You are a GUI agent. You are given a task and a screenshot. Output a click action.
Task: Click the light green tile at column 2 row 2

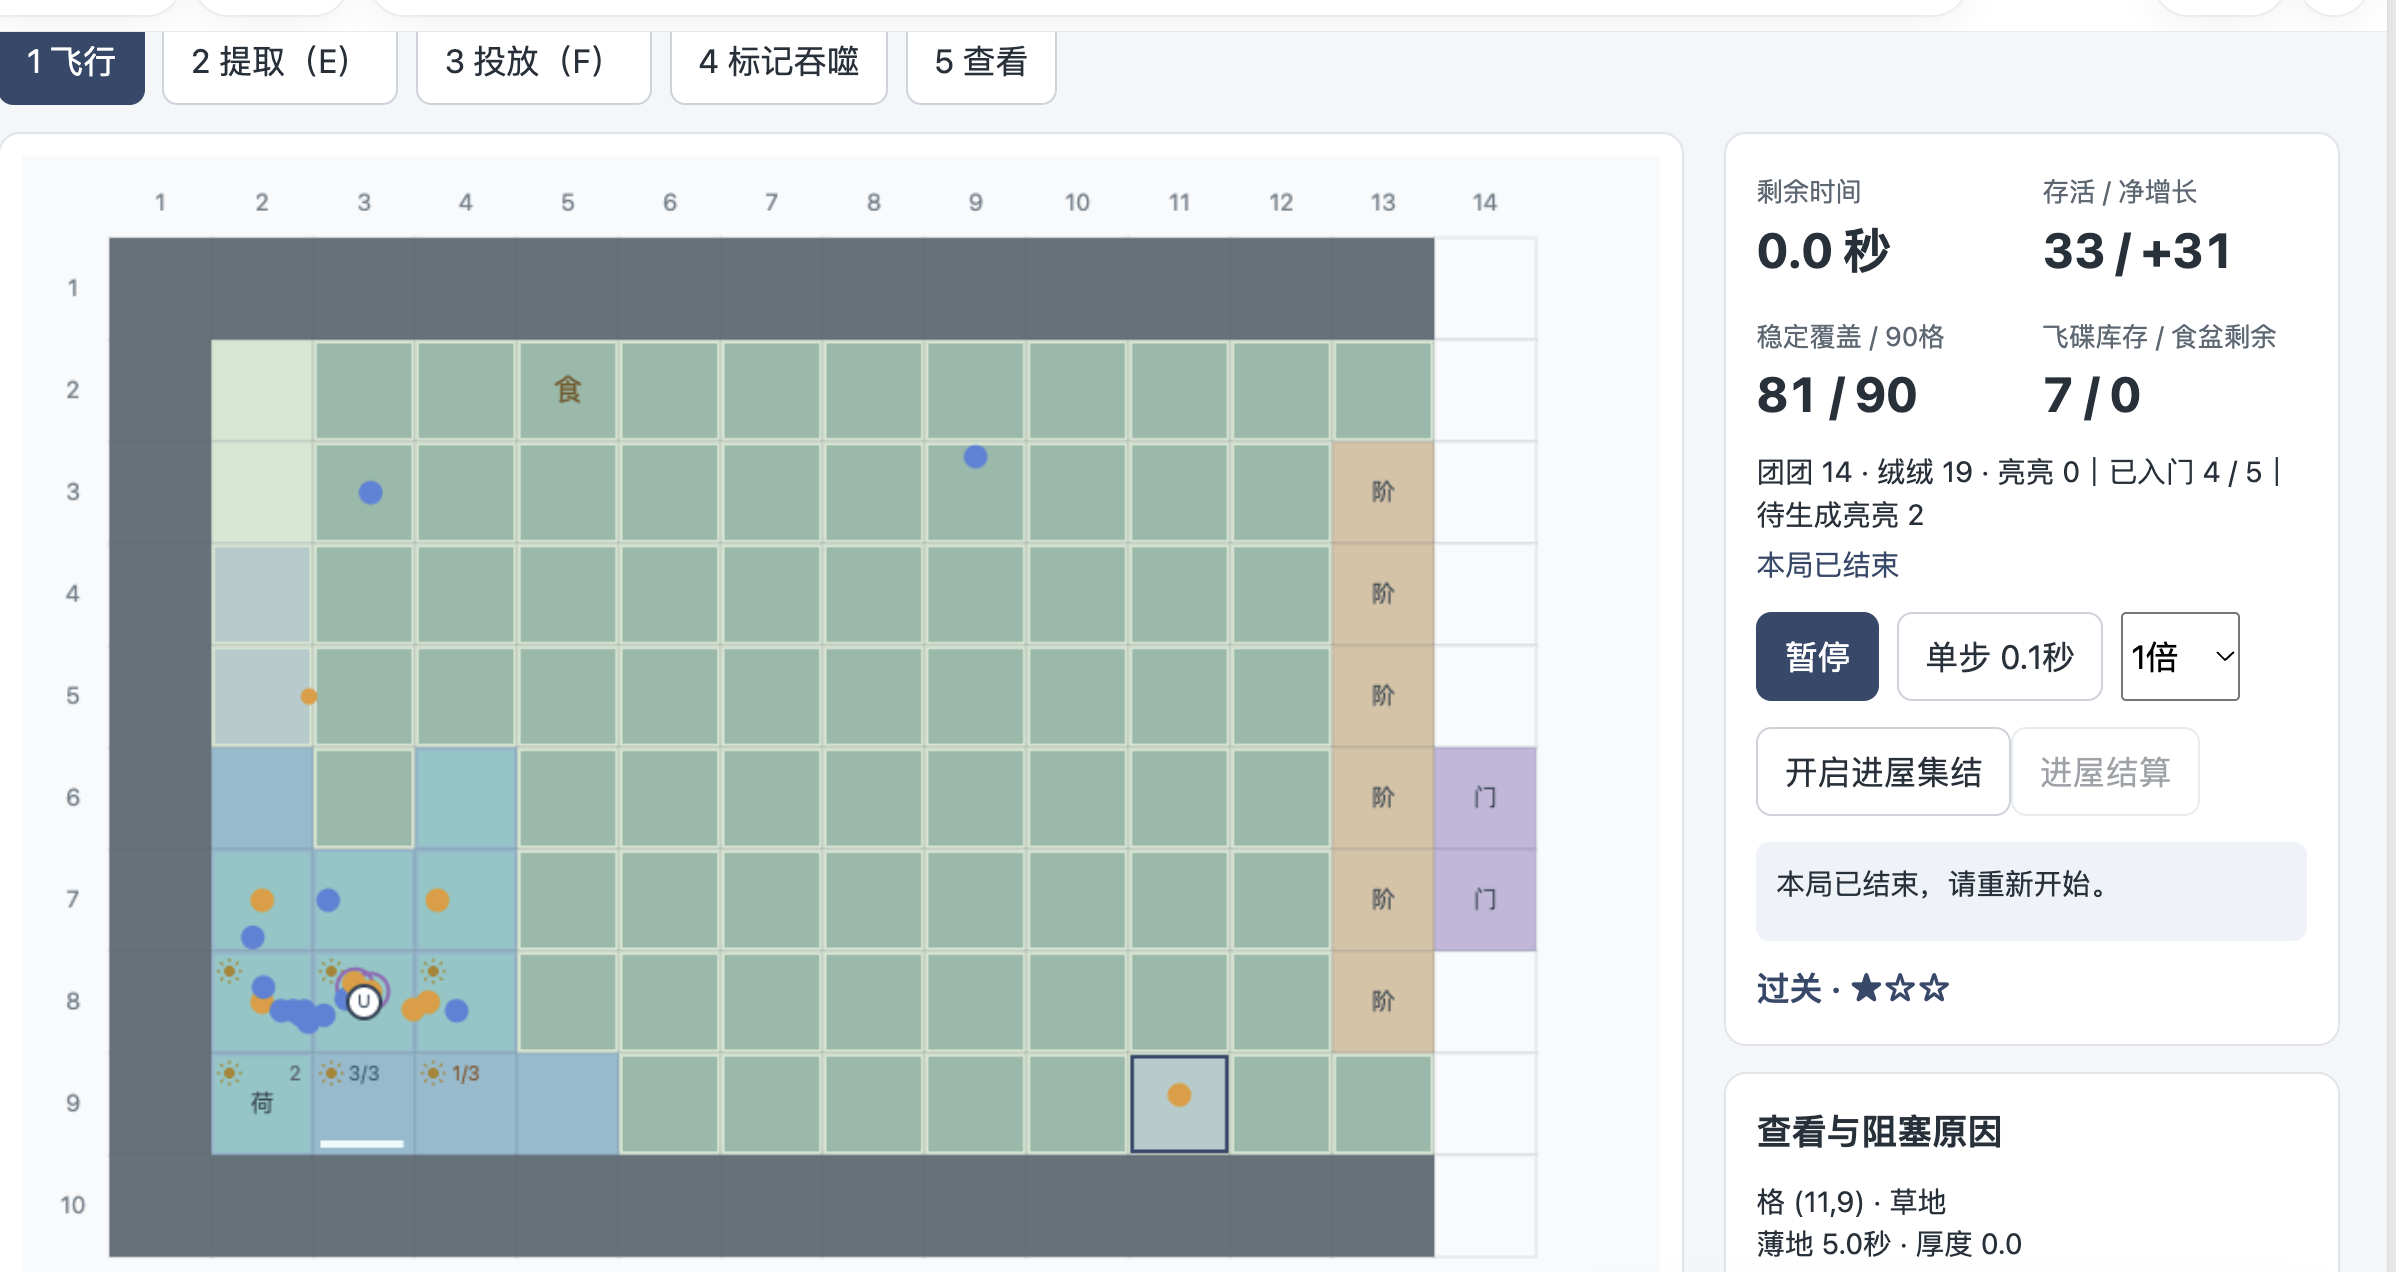[x=262, y=390]
